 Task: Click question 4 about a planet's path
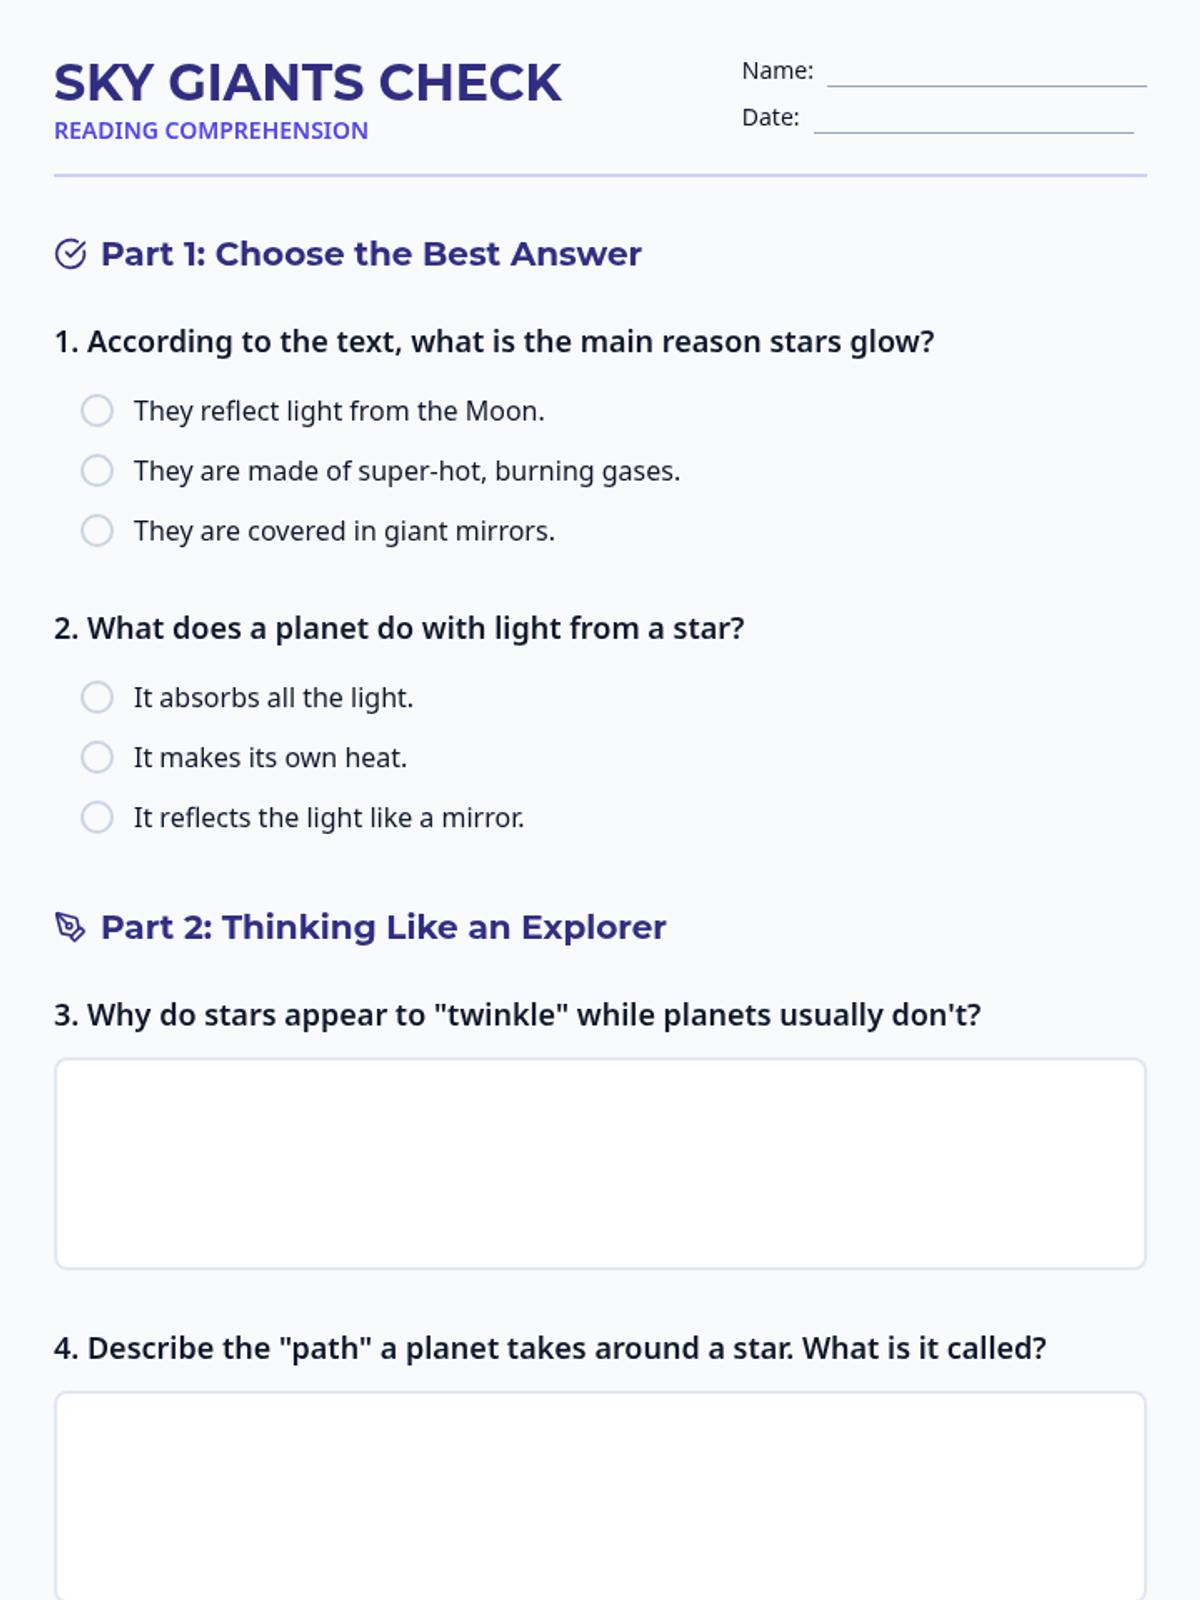point(550,1348)
